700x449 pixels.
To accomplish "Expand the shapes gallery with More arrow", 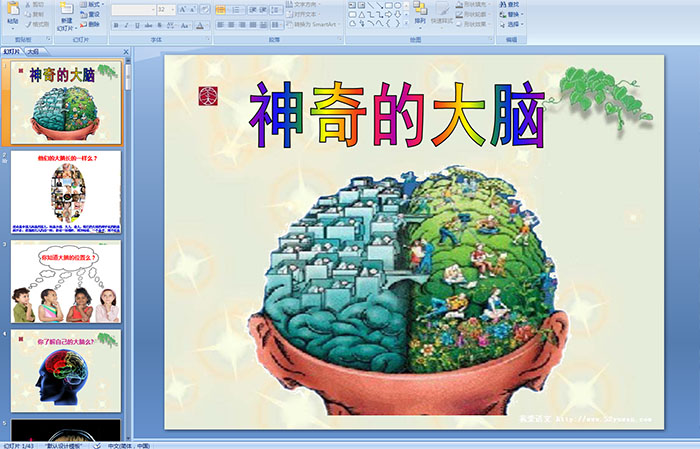I will point(406,23).
